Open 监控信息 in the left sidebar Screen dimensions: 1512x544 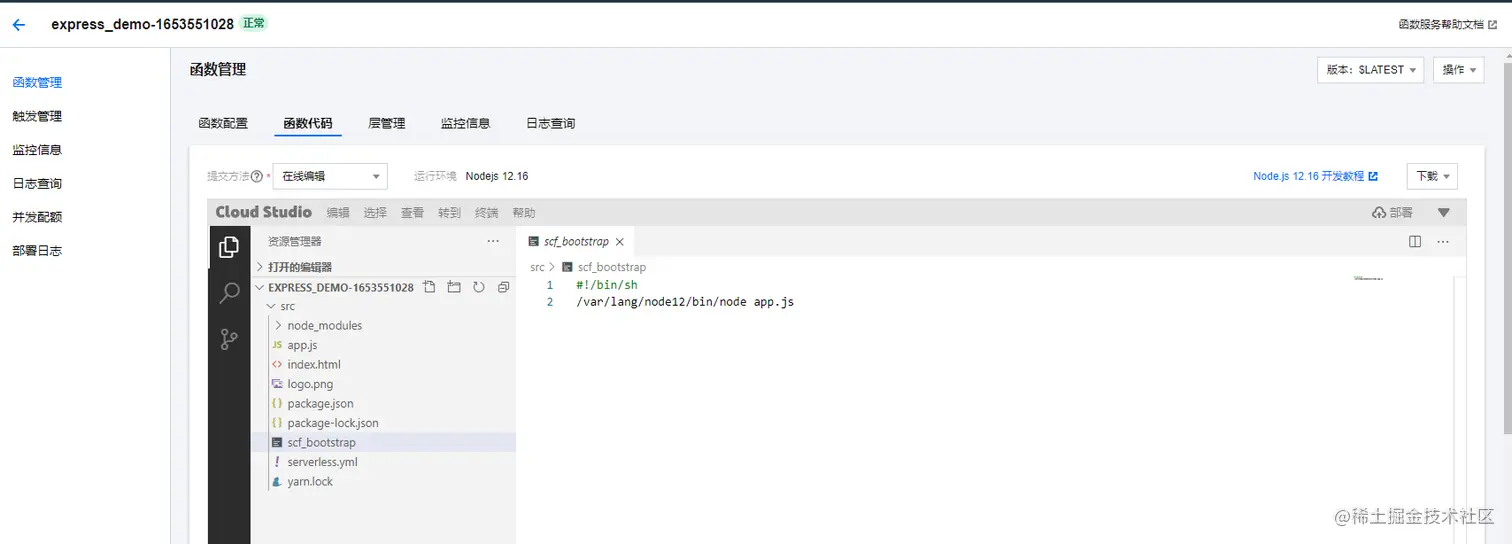37,150
